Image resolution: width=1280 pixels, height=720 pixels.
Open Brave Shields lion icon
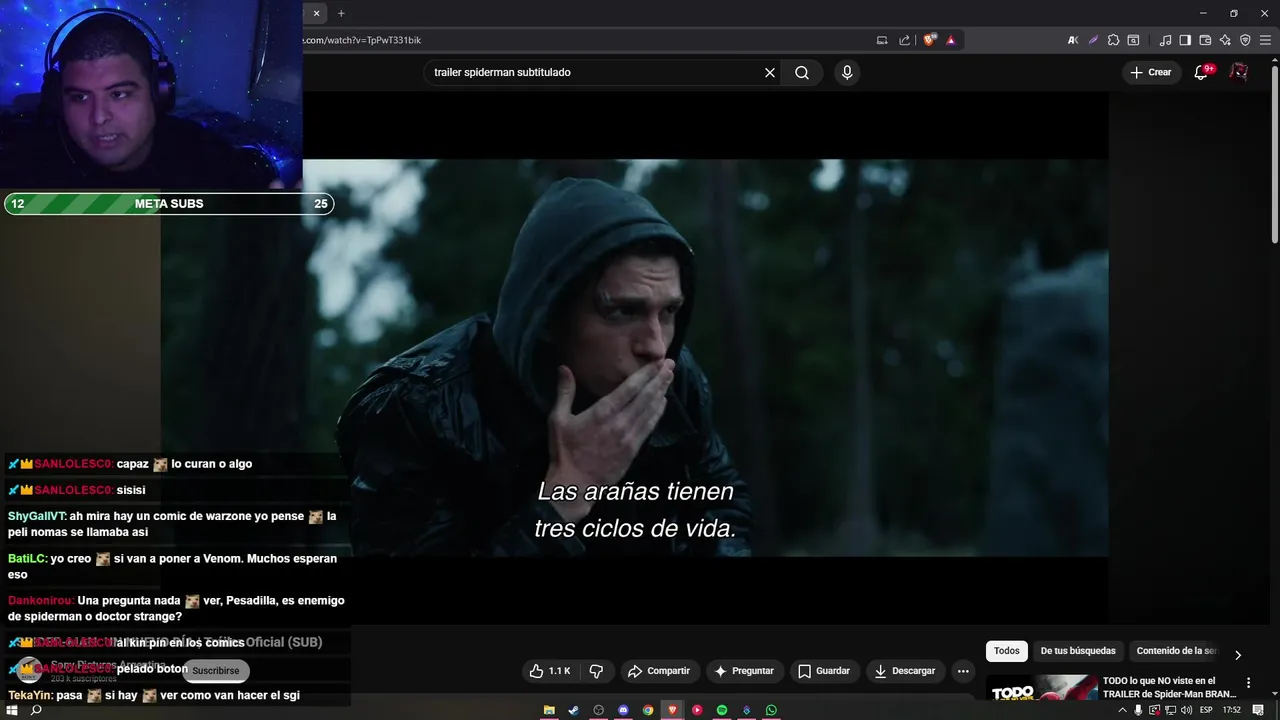[x=929, y=40]
